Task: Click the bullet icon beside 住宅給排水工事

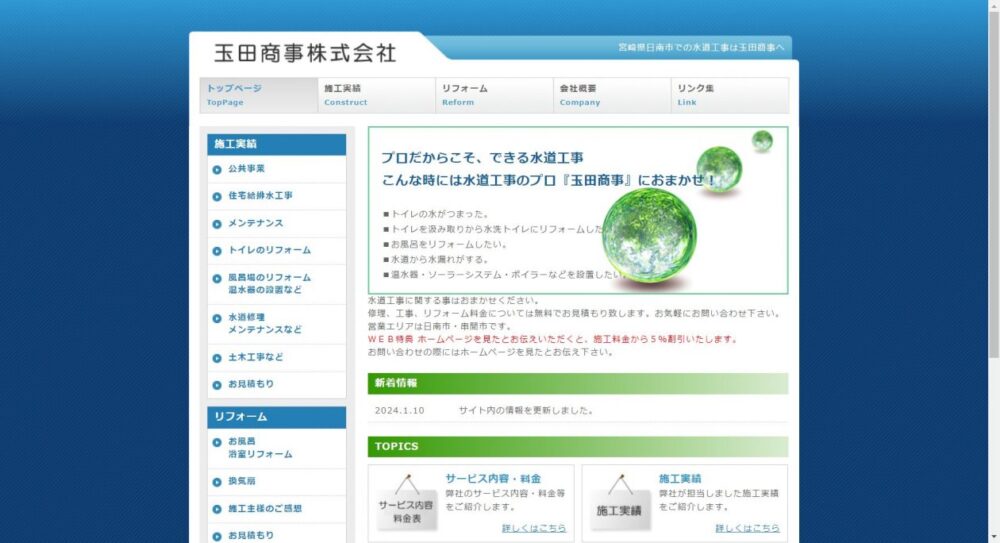Action: tap(217, 197)
